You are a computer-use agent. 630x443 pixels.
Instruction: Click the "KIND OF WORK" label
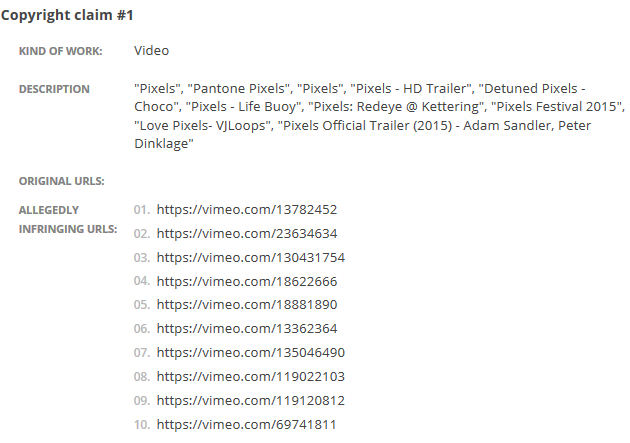pos(60,51)
